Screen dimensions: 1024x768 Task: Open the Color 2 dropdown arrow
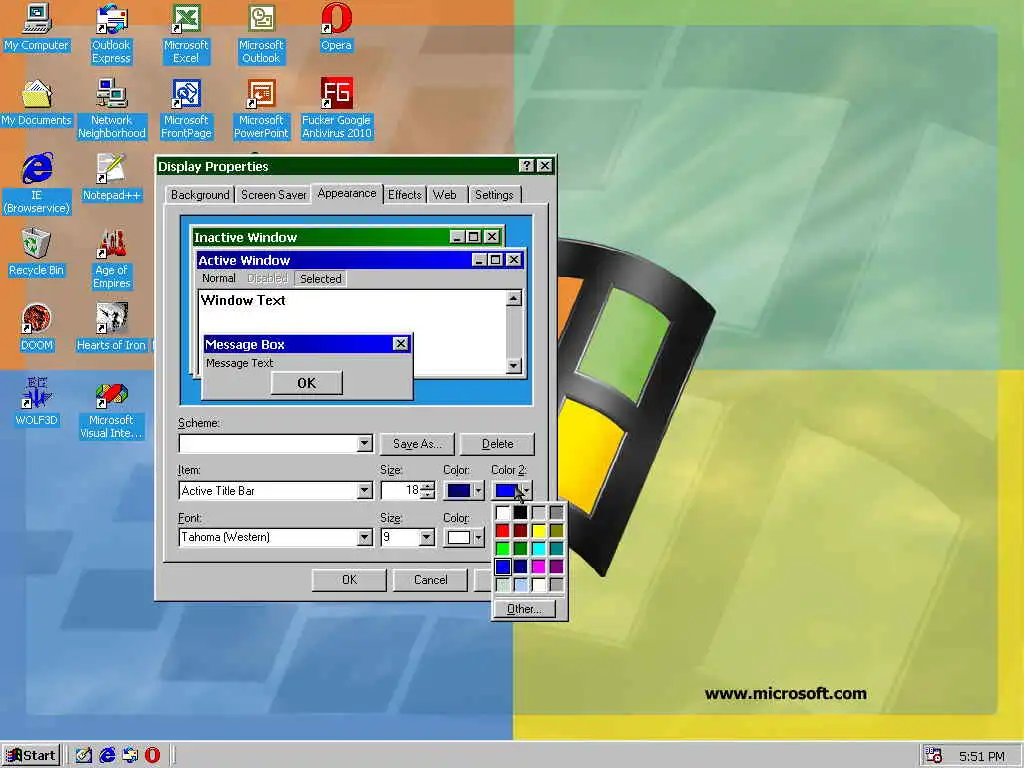(526, 490)
